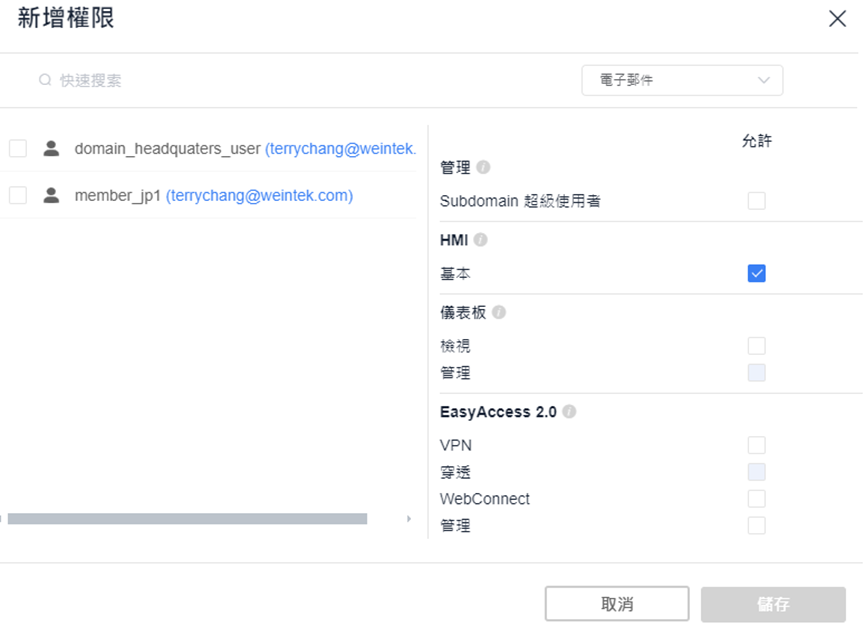The width and height of the screenshot is (865, 627).
Task: Click the info icon beside 儀表板
Action: [x=499, y=312]
